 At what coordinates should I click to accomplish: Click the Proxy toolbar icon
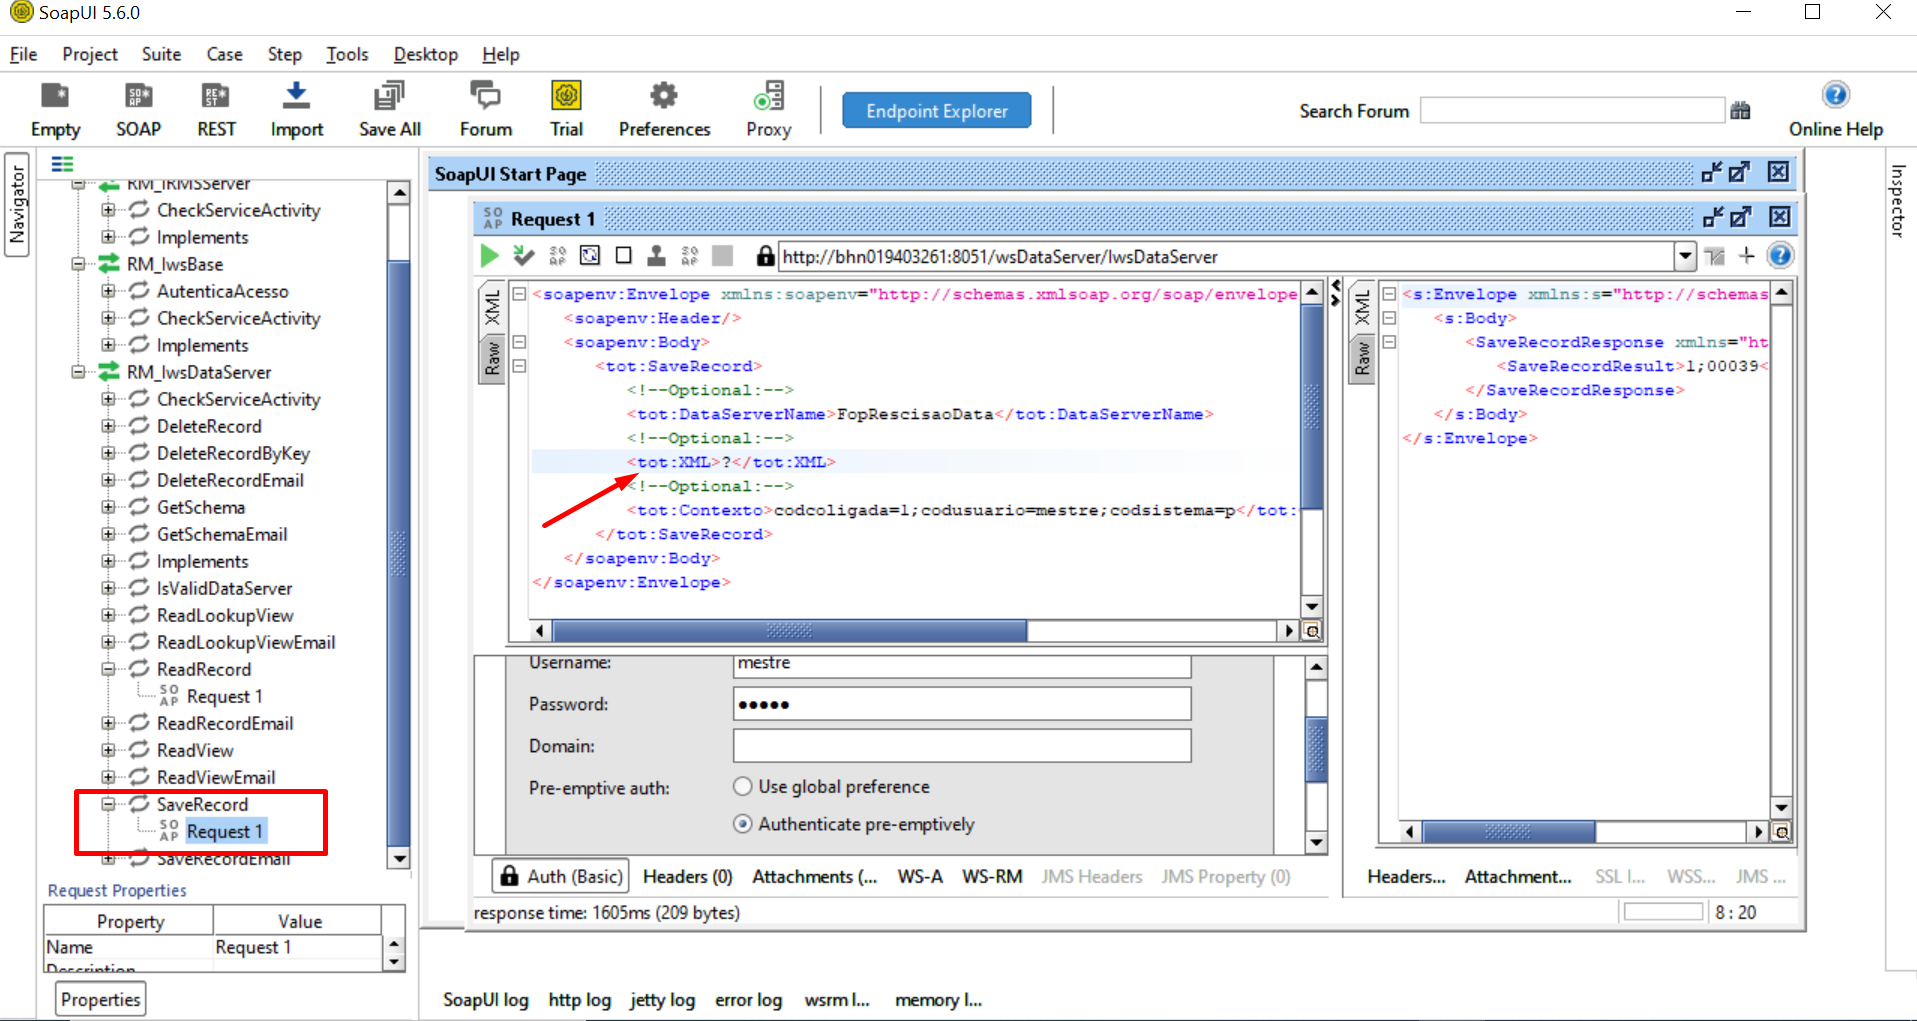(x=768, y=109)
